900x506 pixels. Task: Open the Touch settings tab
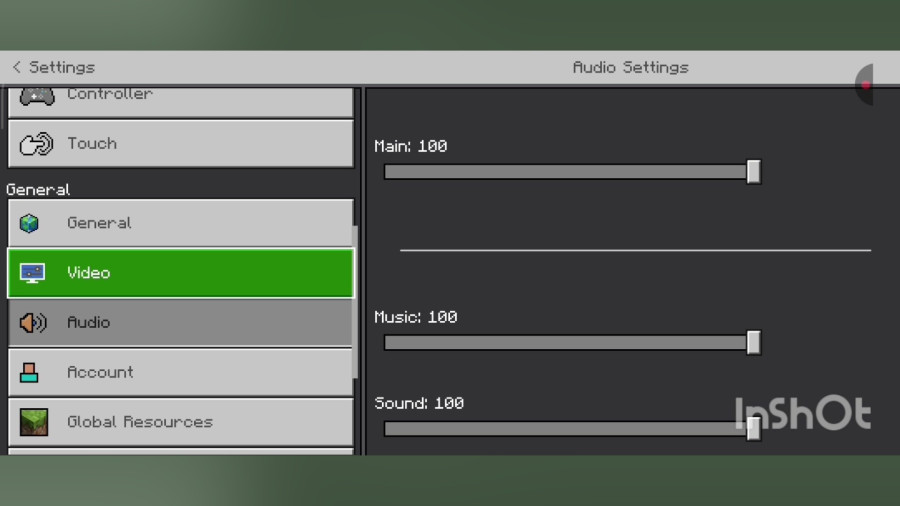[x=181, y=143]
